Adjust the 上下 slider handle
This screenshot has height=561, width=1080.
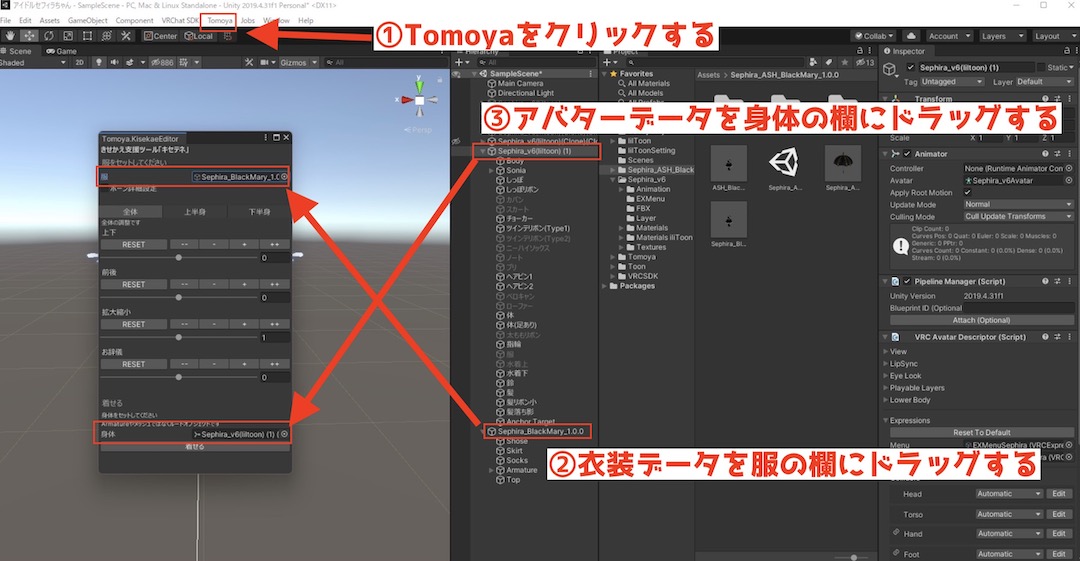click(x=178, y=258)
